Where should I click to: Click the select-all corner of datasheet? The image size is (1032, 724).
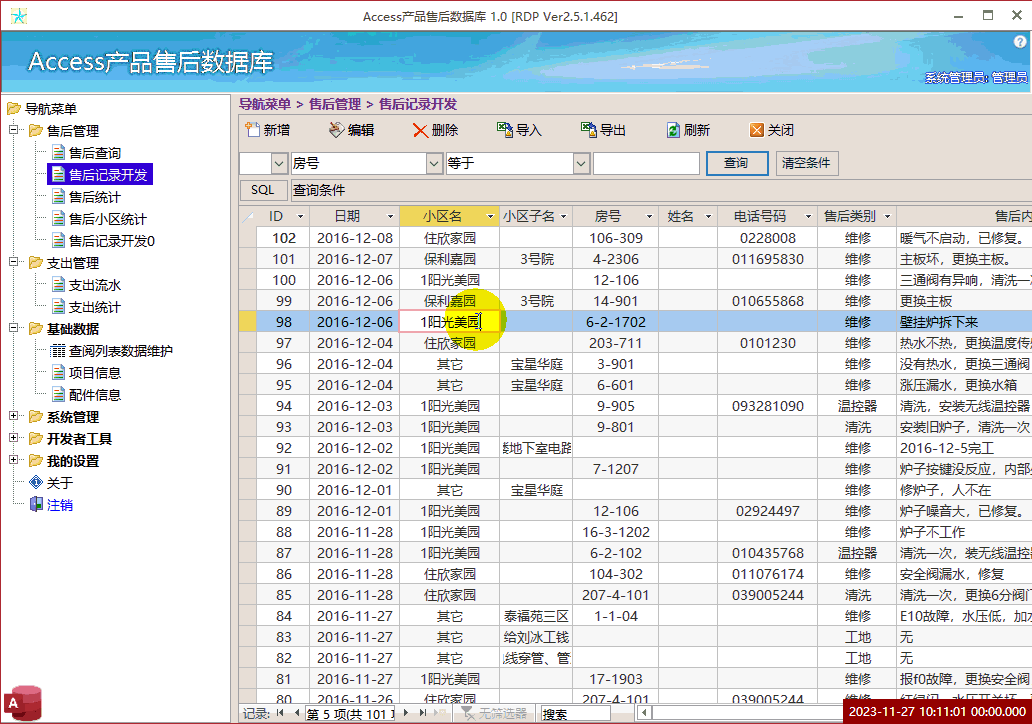[247, 217]
